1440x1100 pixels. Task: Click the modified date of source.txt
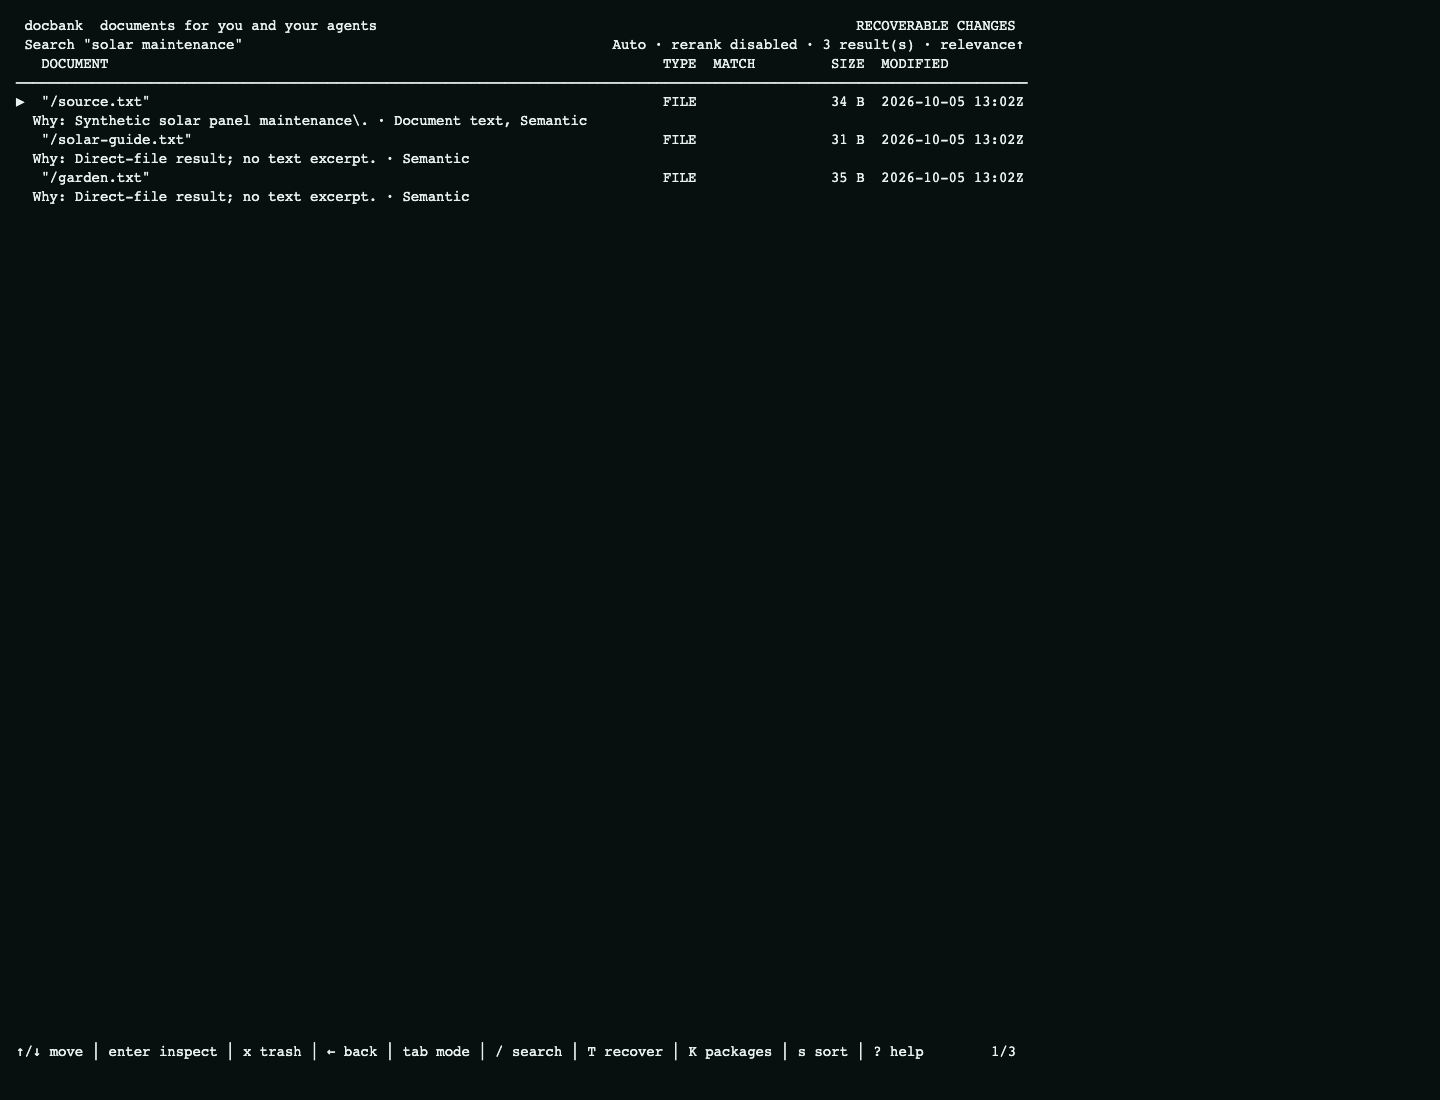tap(952, 102)
